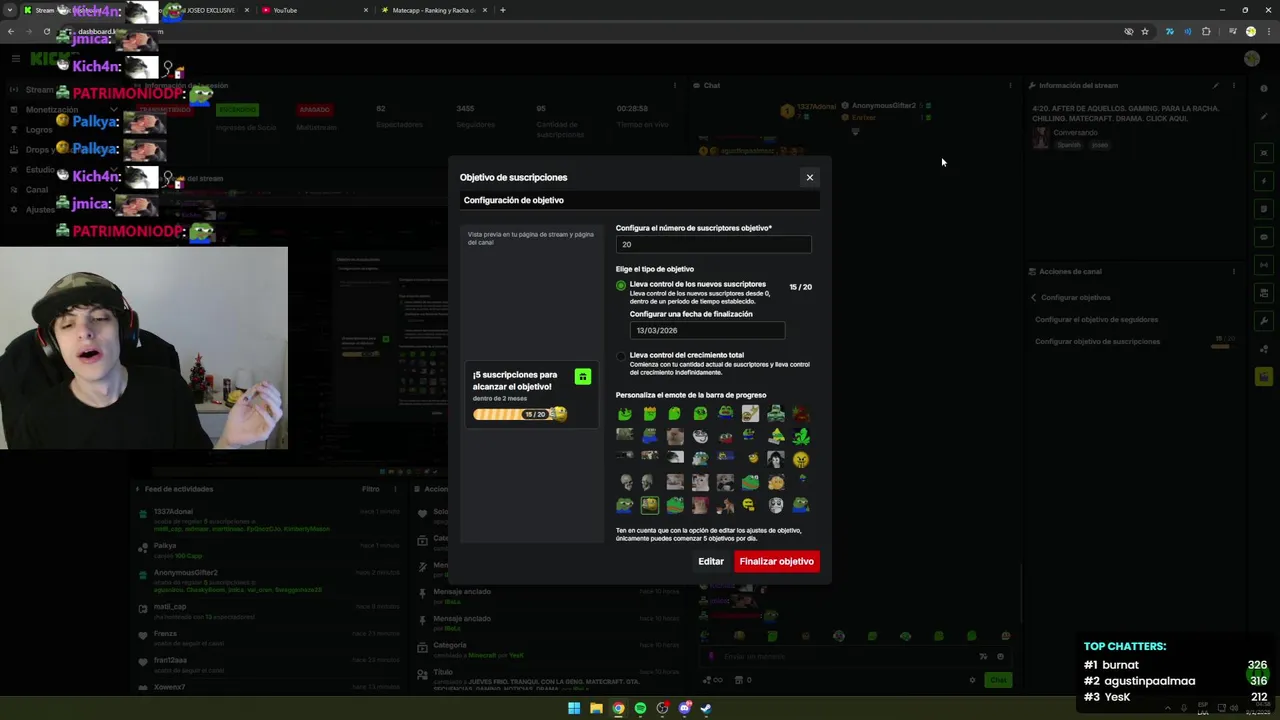The width and height of the screenshot is (1280, 720).
Task: Pick the black-and-white woman portrait emote
Action: (x=776, y=459)
